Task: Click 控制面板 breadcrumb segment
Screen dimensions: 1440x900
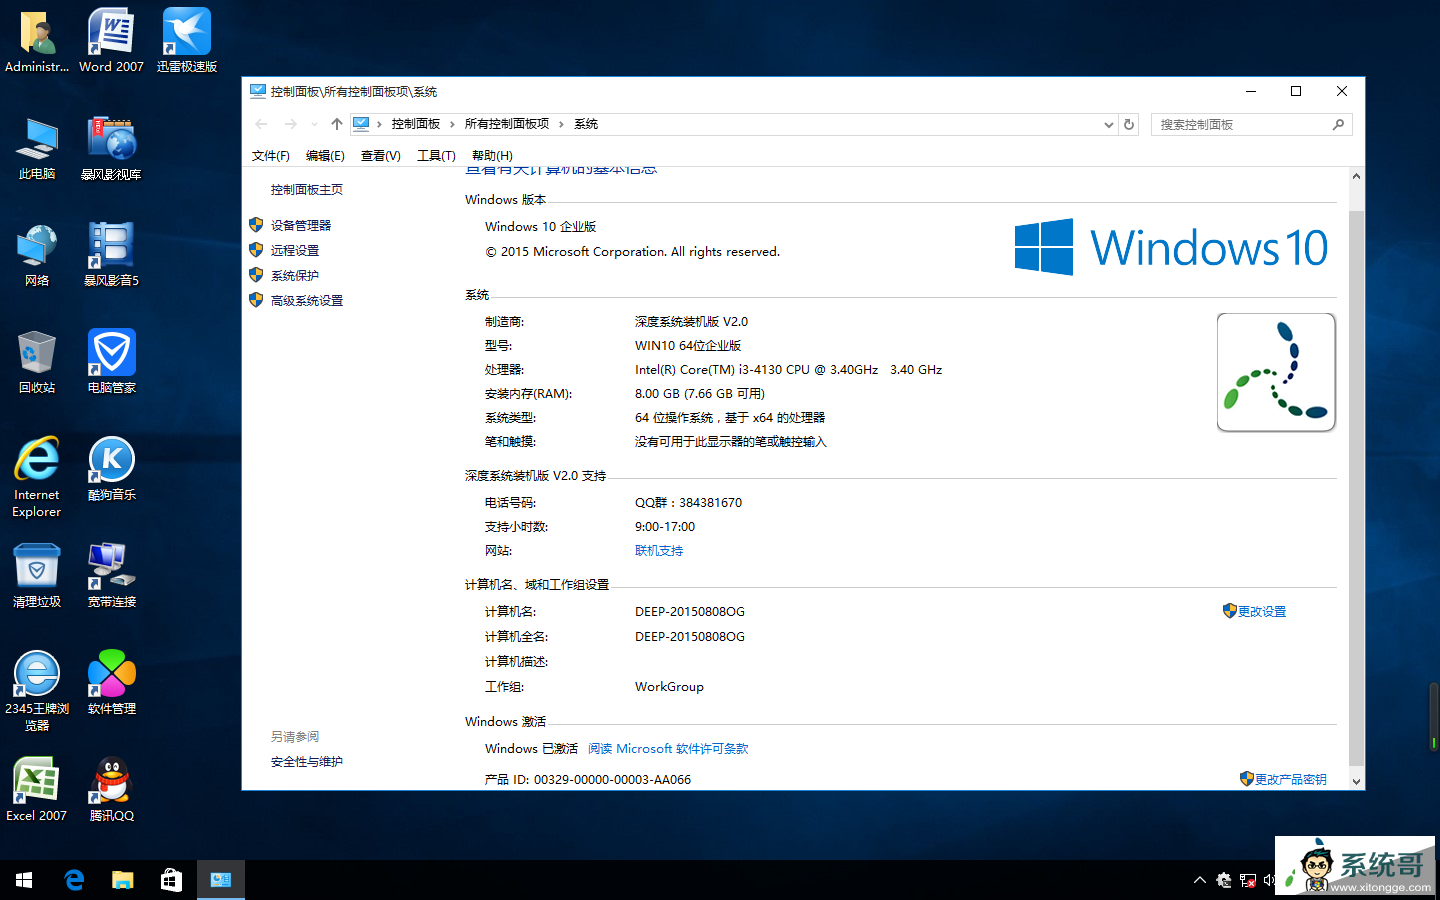Action: pyautogui.click(x=416, y=124)
